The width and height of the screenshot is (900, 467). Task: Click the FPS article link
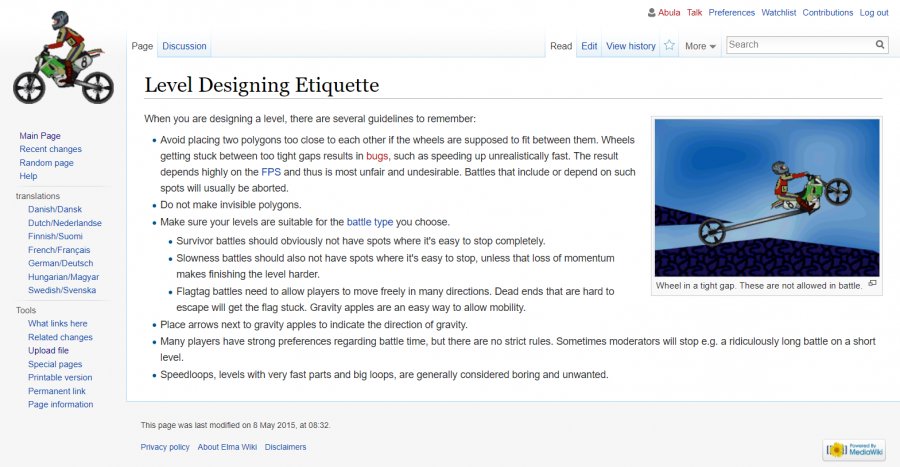click(x=271, y=172)
